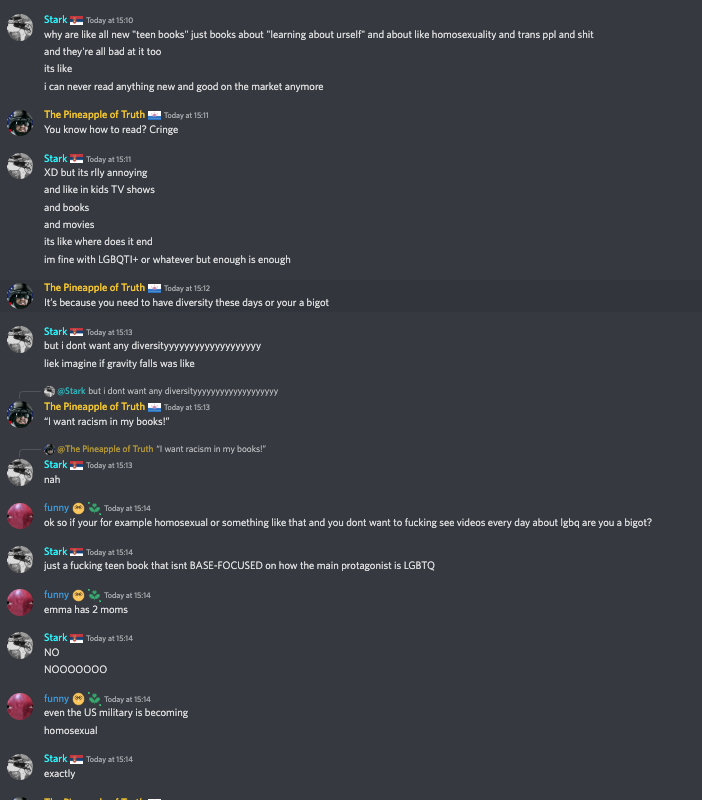Open @Stark mention in the reply preview
Viewport: 702px width, 800px height.
click(x=71, y=391)
